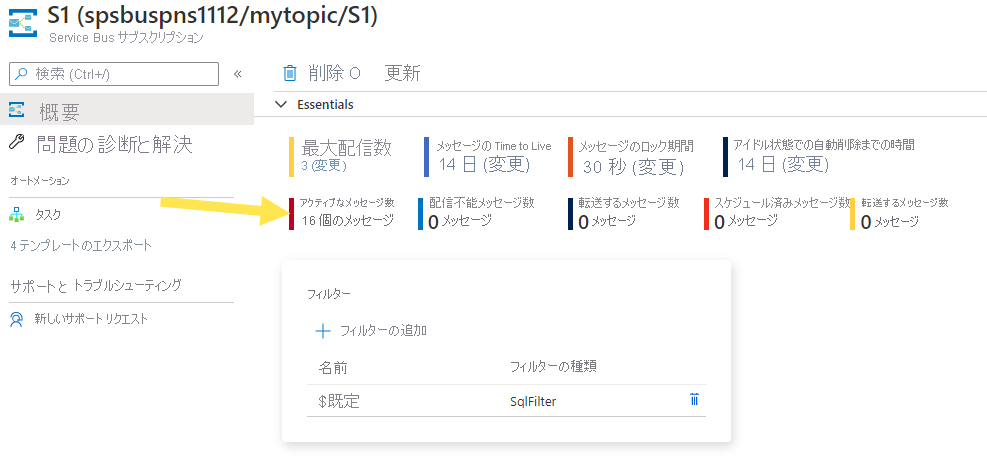The height and width of the screenshot is (469, 987).
Task: Click the 16 個のメッセージ active message count
Action: click(347, 220)
